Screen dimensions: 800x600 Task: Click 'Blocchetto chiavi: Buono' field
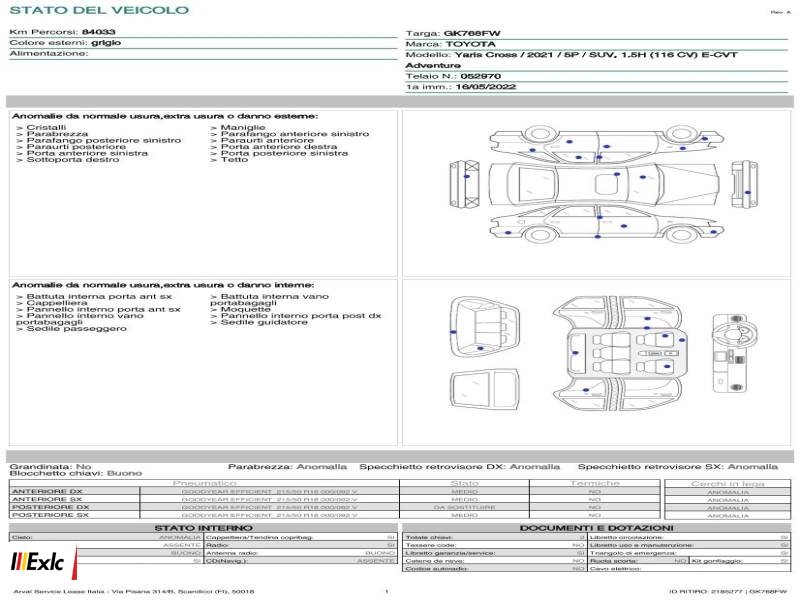coord(76,473)
